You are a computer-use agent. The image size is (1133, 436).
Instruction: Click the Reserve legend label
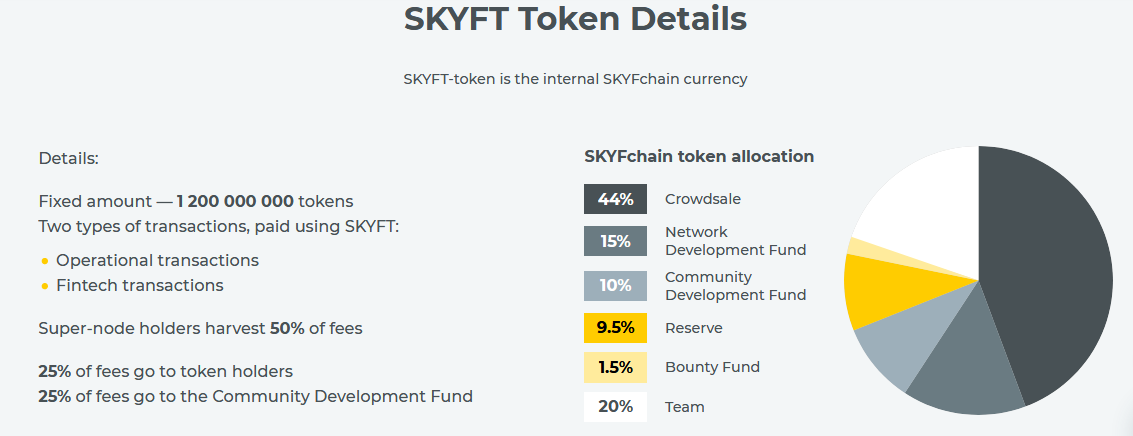pyautogui.click(x=693, y=328)
